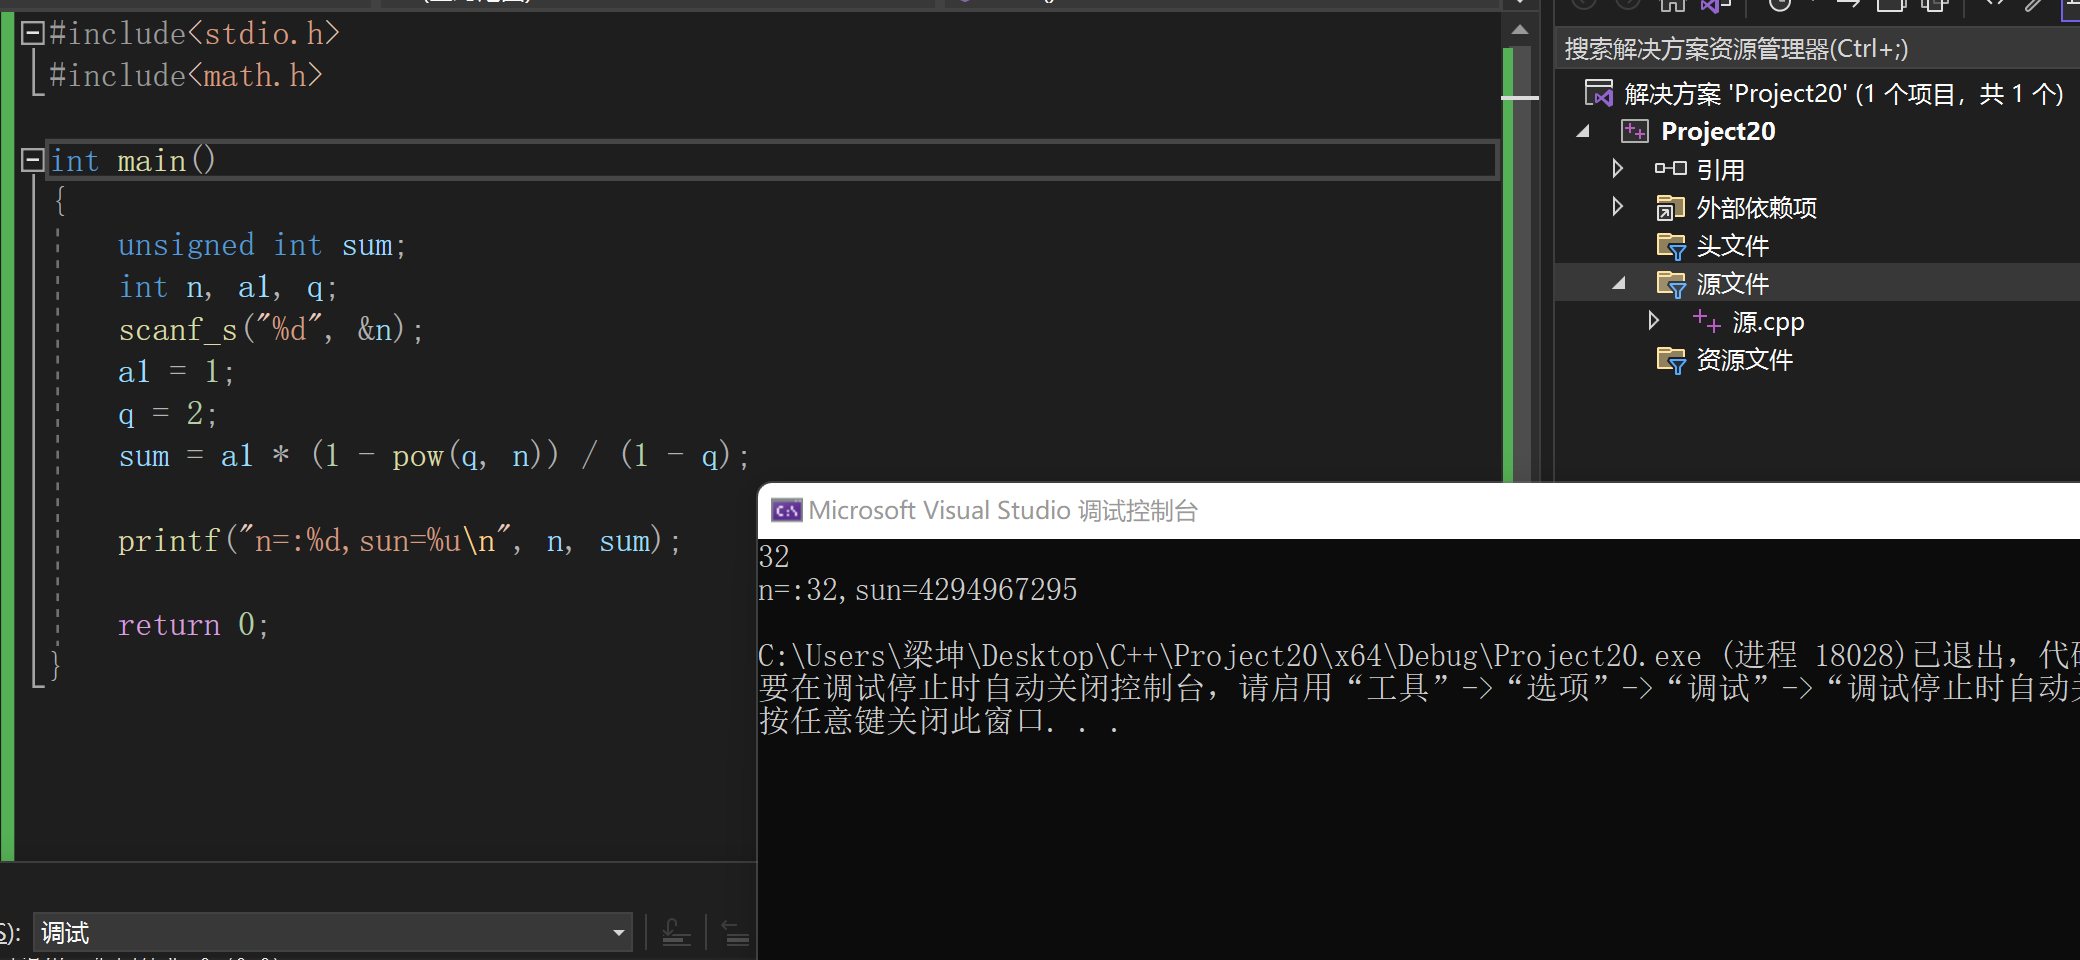Click the solution 'Project20' icon
Image resolution: width=2080 pixels, height=960 pixels.
coord(1599,93)
